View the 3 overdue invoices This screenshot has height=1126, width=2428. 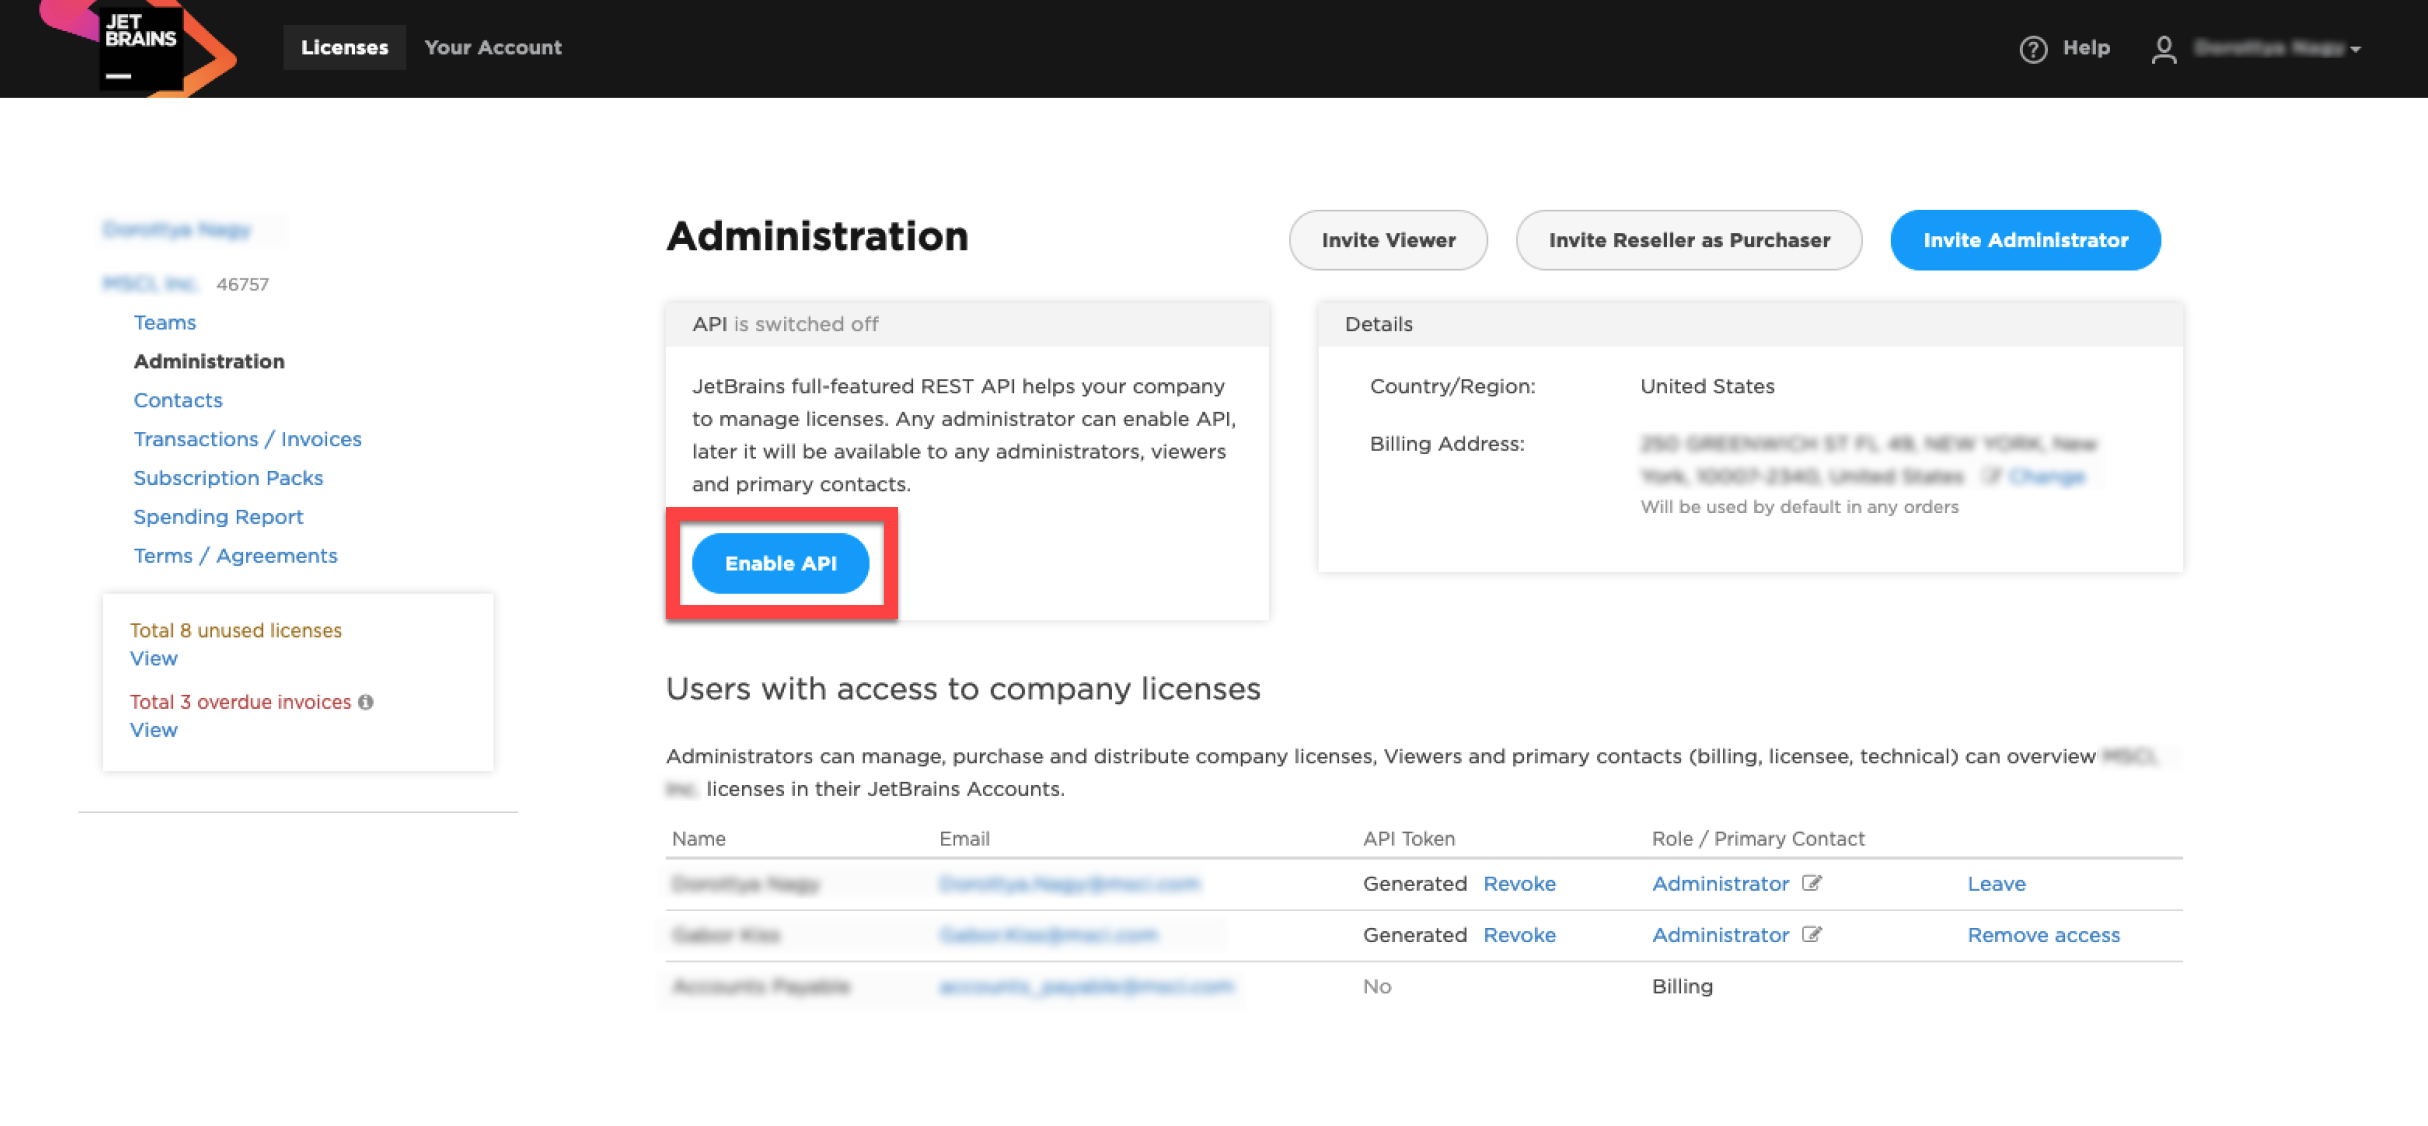154,730
